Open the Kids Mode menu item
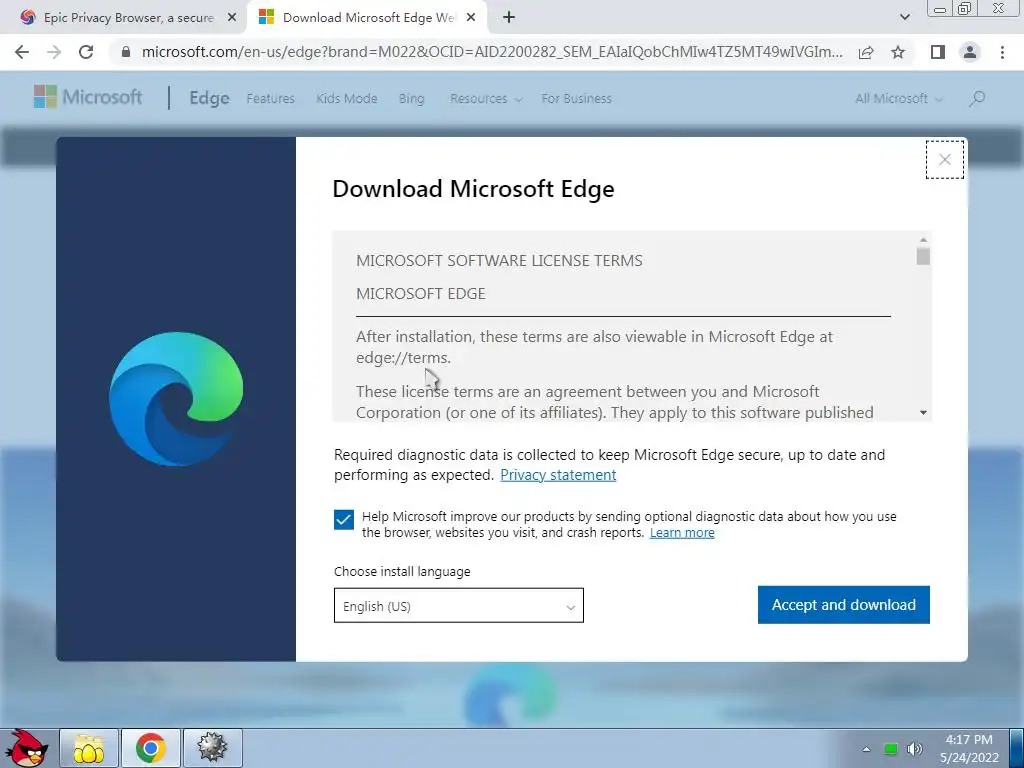1024x768 pixels. click(347, 99)
